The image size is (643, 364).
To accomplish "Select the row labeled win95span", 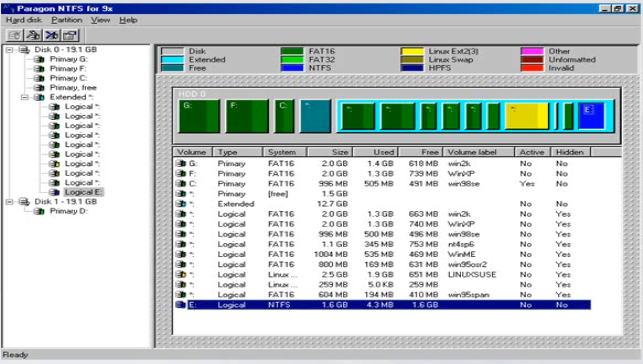I will coord(382,295).
